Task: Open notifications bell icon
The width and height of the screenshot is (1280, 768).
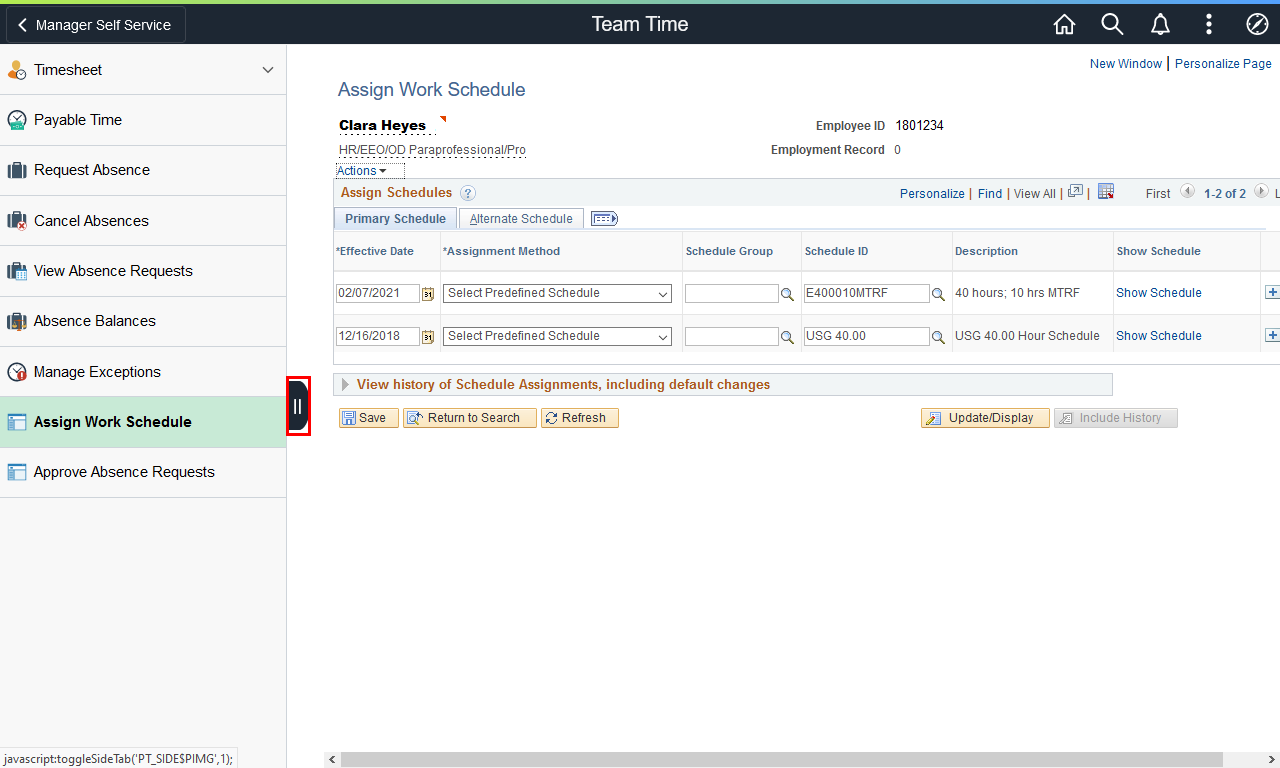Action: (x=1160, y=24)
